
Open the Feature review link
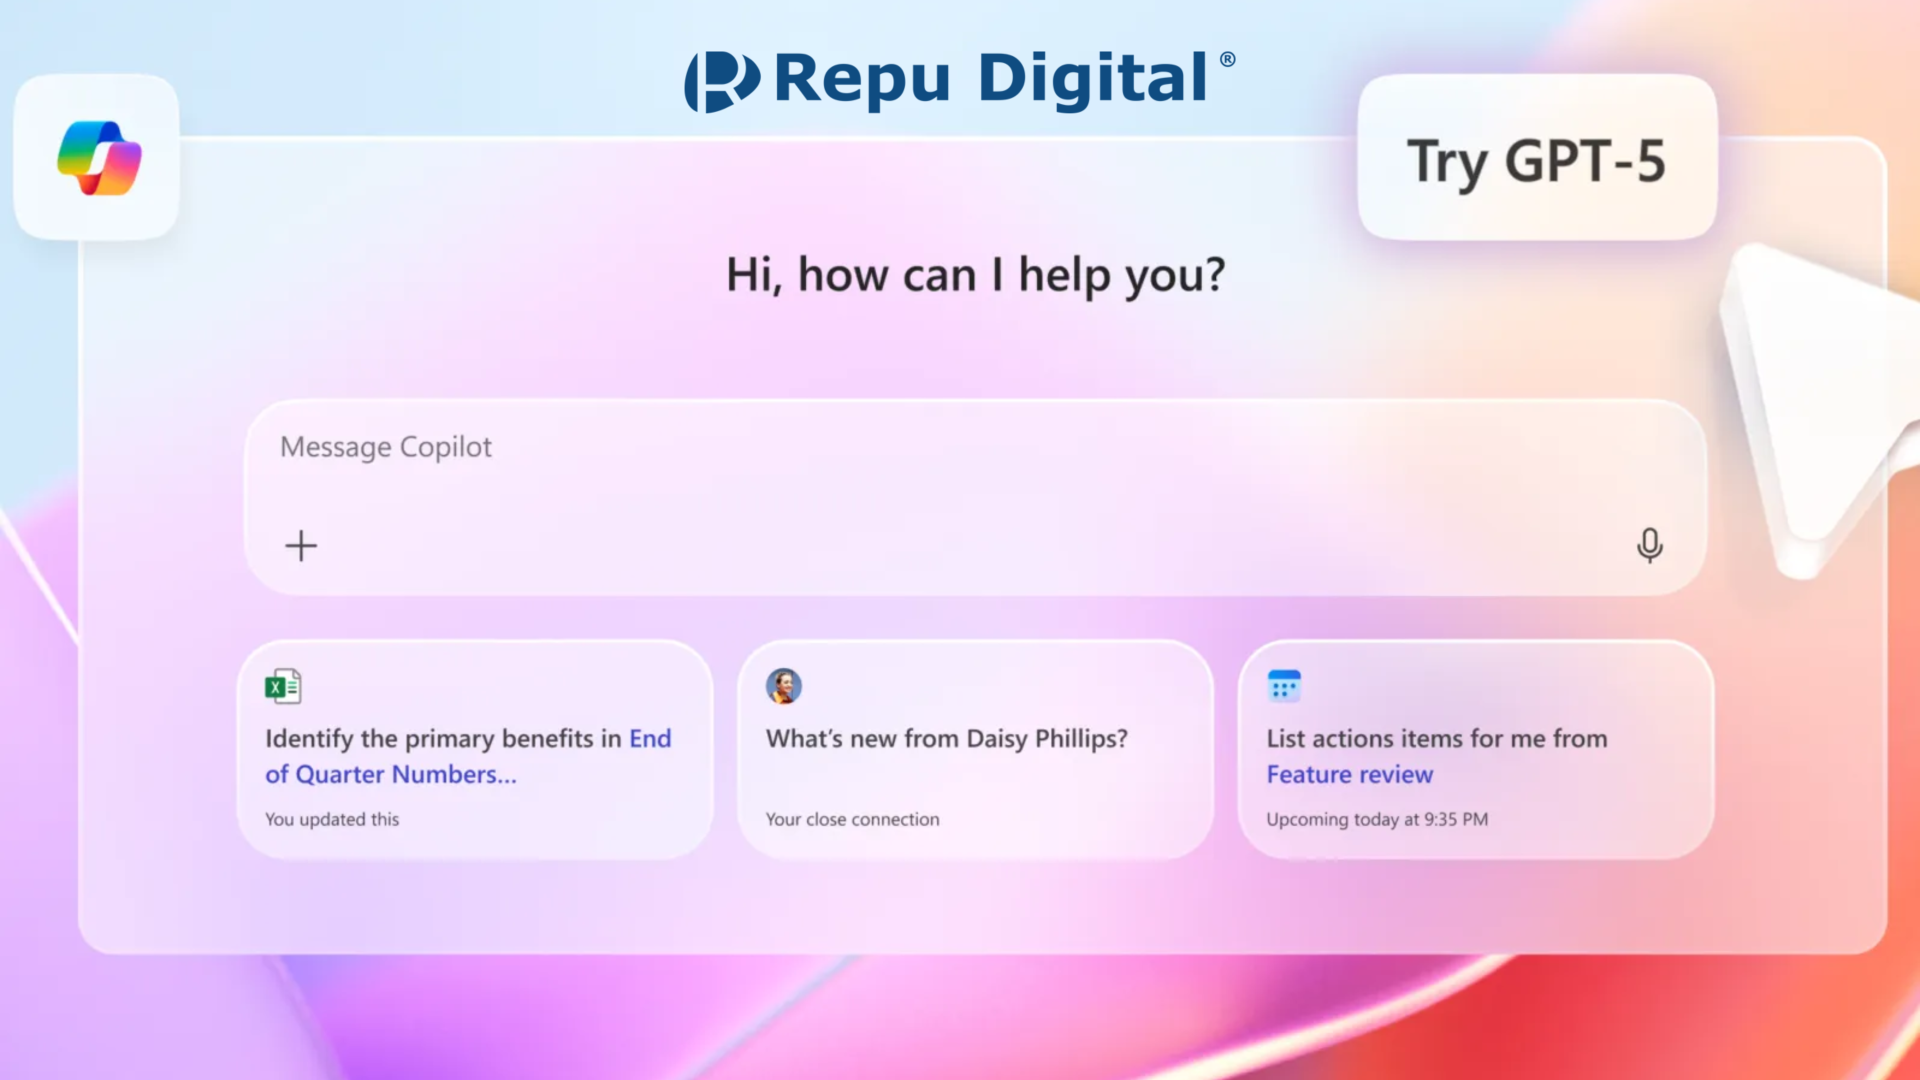(x=1350, y=774)
